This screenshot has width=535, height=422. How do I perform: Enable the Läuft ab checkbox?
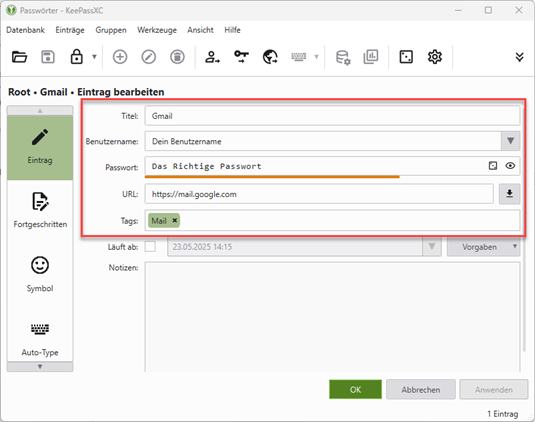point(150,247)
